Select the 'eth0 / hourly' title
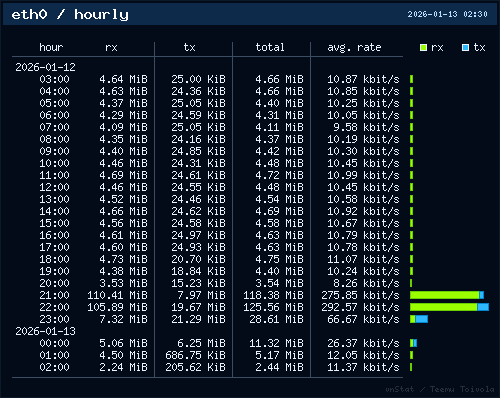The image size is (500, 398). click(x=70, y=15)
